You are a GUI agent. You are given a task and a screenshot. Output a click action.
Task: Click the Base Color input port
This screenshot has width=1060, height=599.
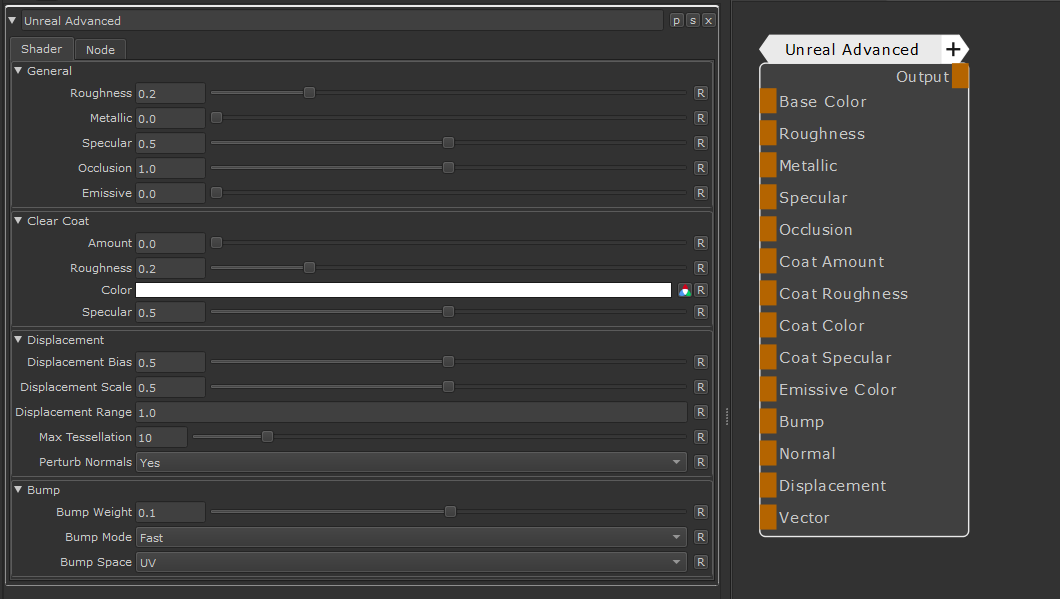point(768,101)
